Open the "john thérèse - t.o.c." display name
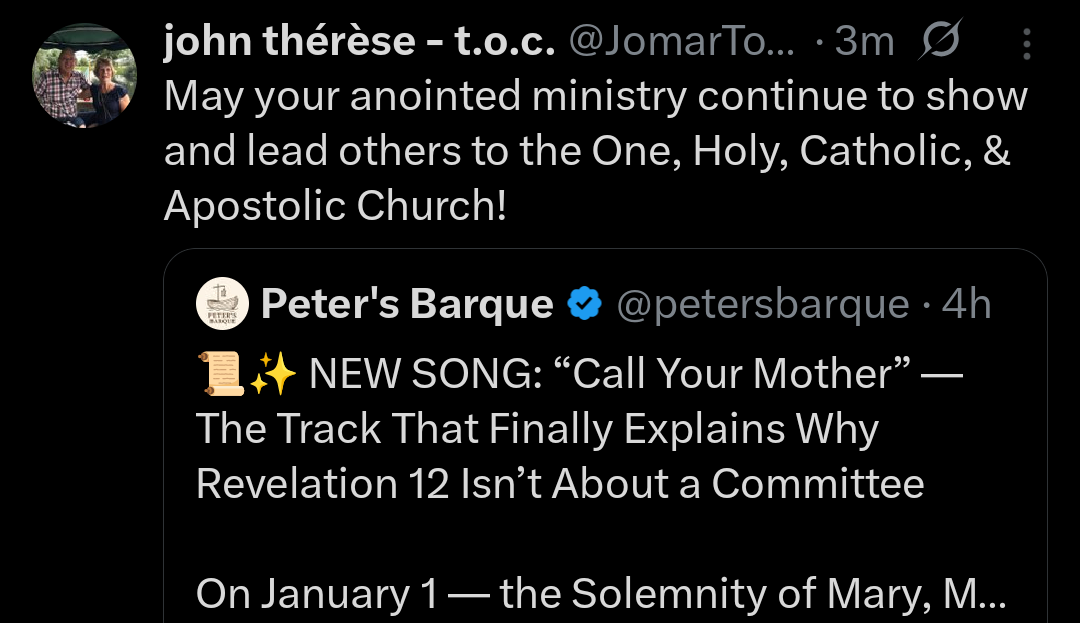 [359, 41]
